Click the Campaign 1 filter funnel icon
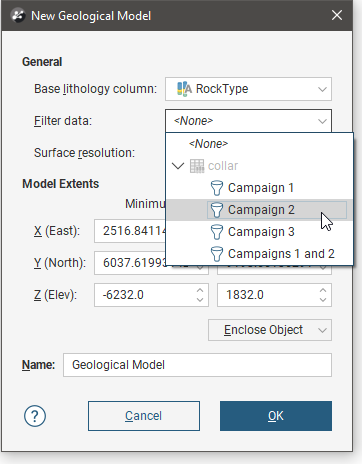 (x=217, y=188)
